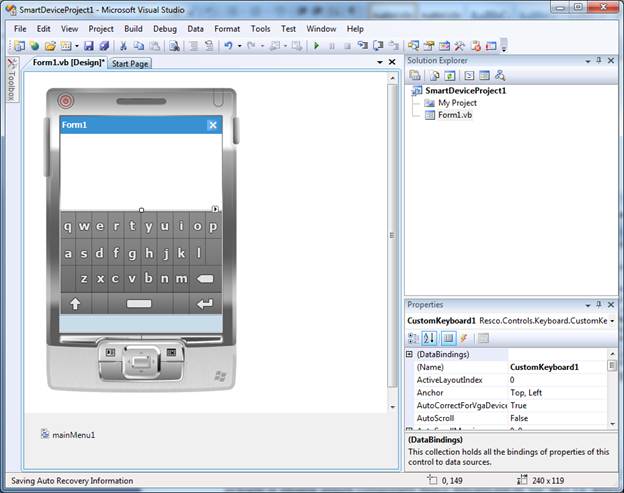
Task: Open Solution Explorer from main toolbar icon
Action: point(413,46)
